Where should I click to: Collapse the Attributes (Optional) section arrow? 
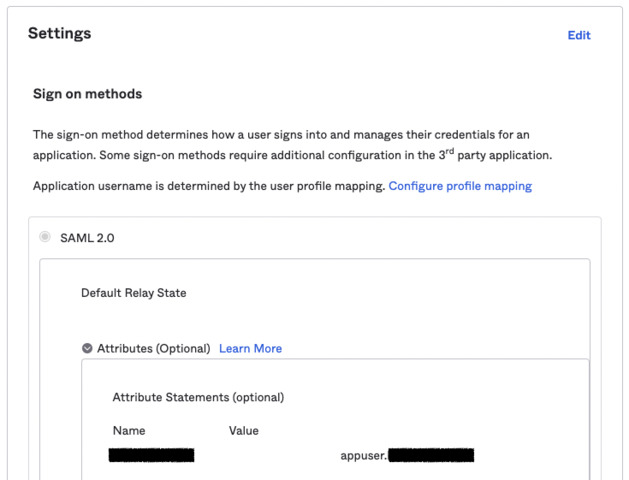(87, 348)
